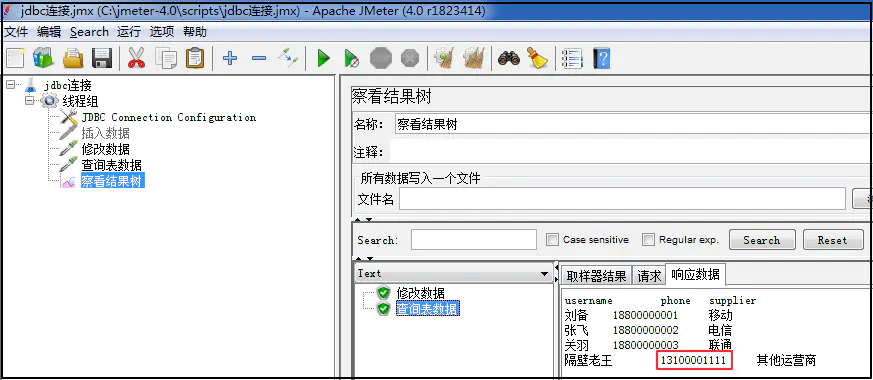Image resolution: width=873 pixels, height=380 pixels.
Task: Open the 文件 menu
Action: click(16, 32)
